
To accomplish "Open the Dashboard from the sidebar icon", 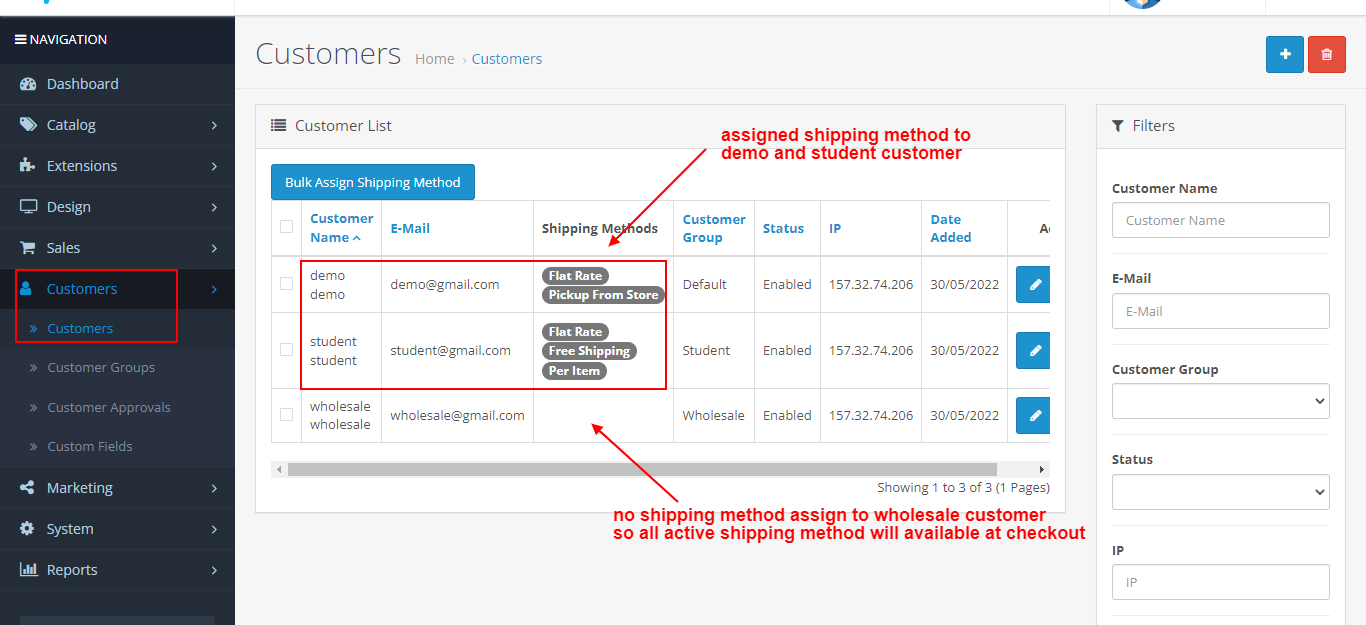I will tap(30, 84).
